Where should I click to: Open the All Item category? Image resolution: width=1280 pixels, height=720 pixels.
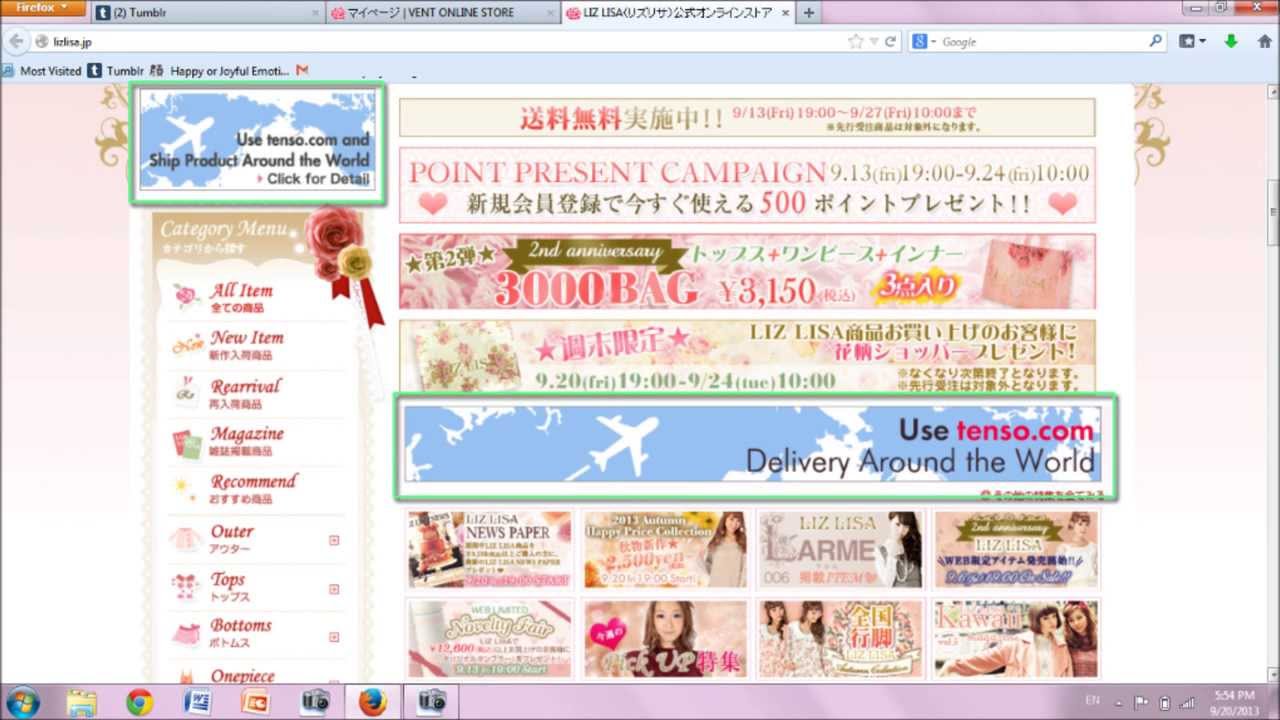[x=241, y=297]
